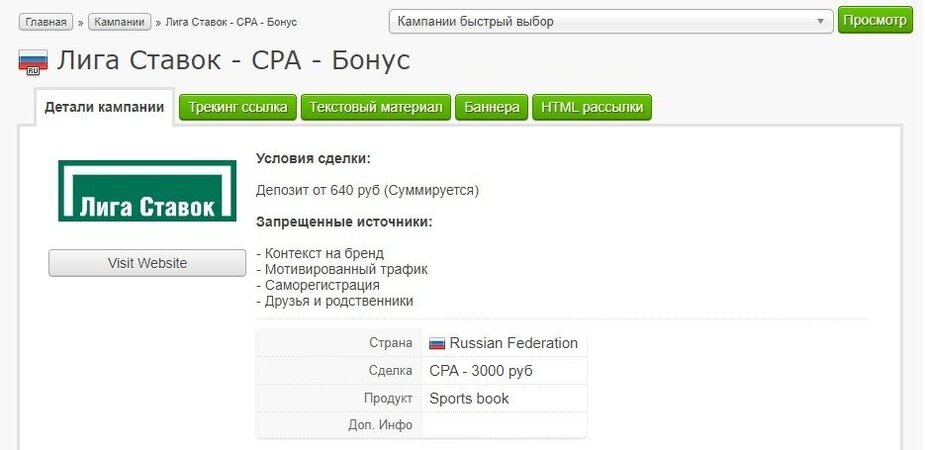Click the current breadcrumb Лига Ставок - CPA - Бонус
This screenshot has width=925, height=450.
[230, 22]
